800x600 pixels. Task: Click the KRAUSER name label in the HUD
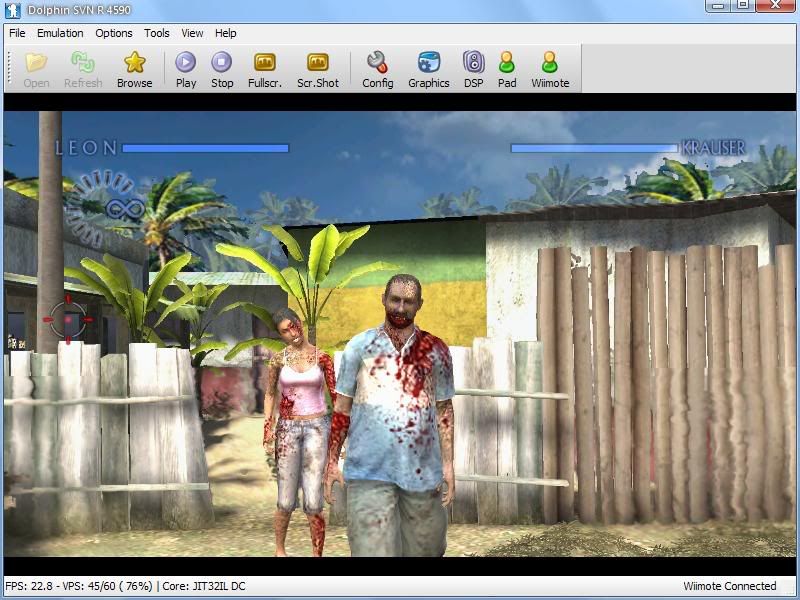[x=713, y=148]
